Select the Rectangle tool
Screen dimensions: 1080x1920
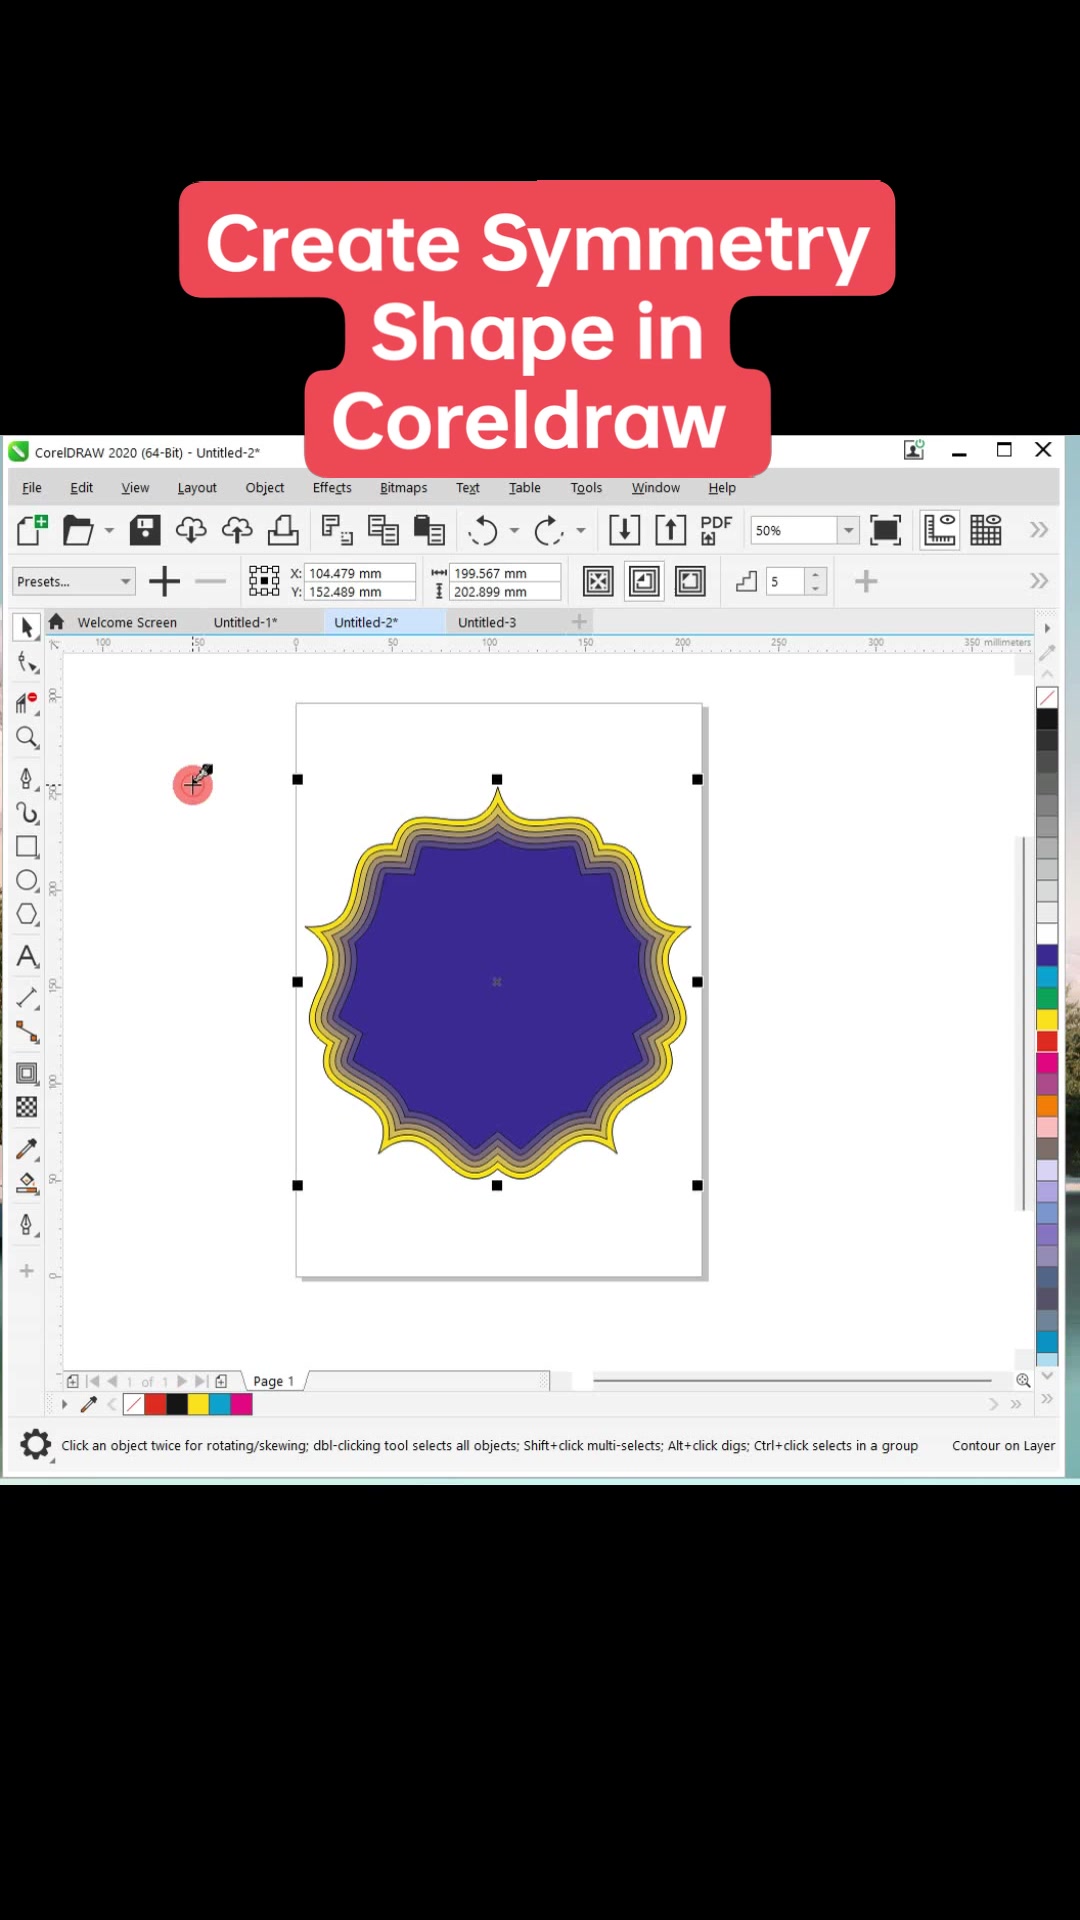click(x=27, y=847)
